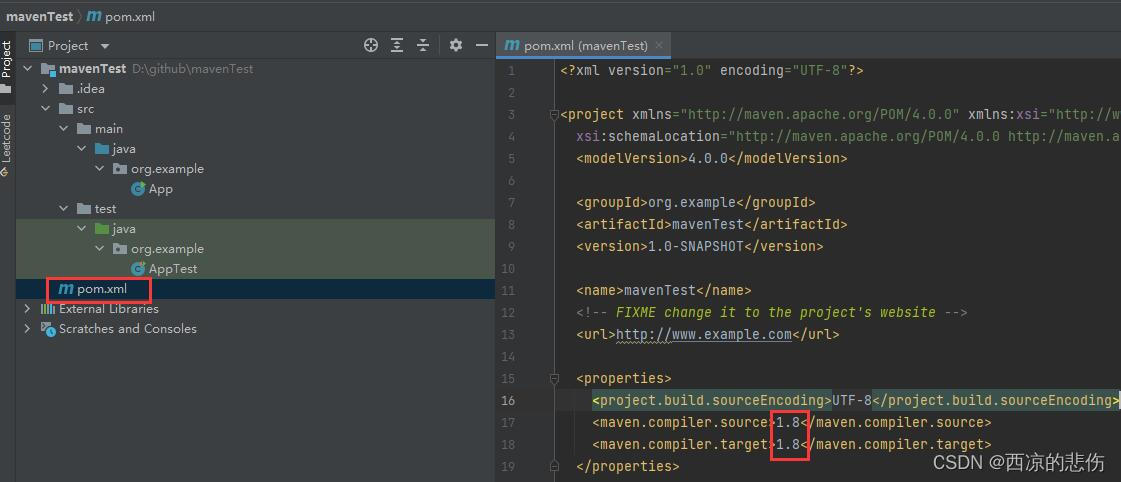Click mavenTest text in artifactId line

708,225
